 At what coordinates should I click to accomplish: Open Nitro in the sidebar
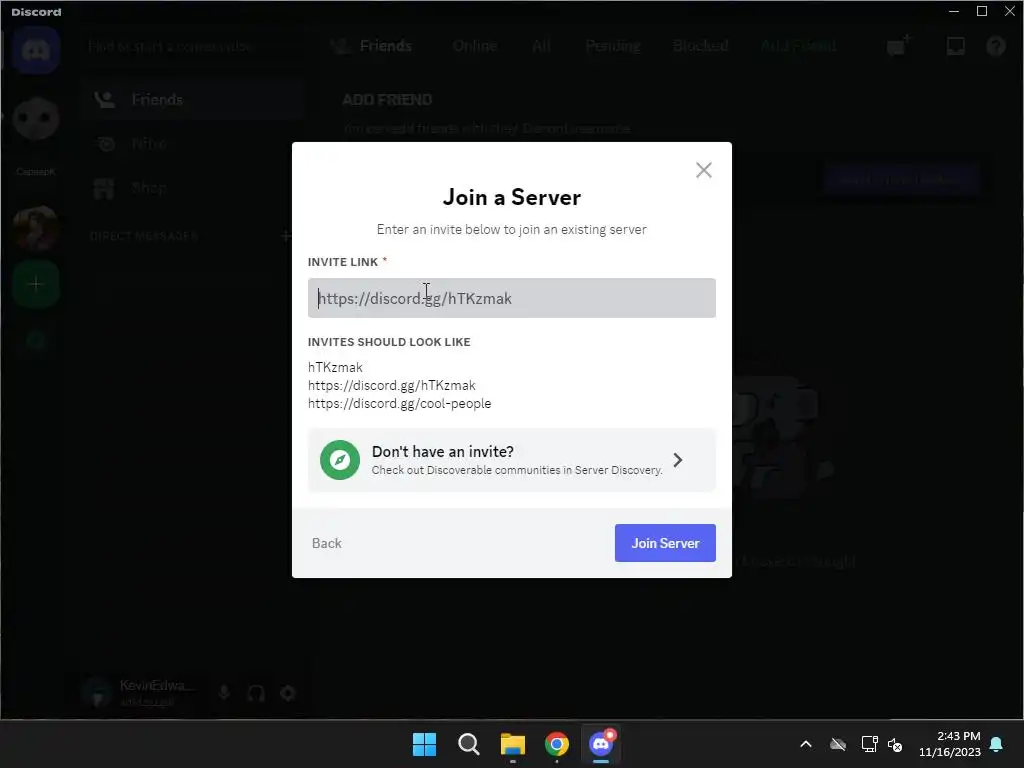[x=193, y=144]
